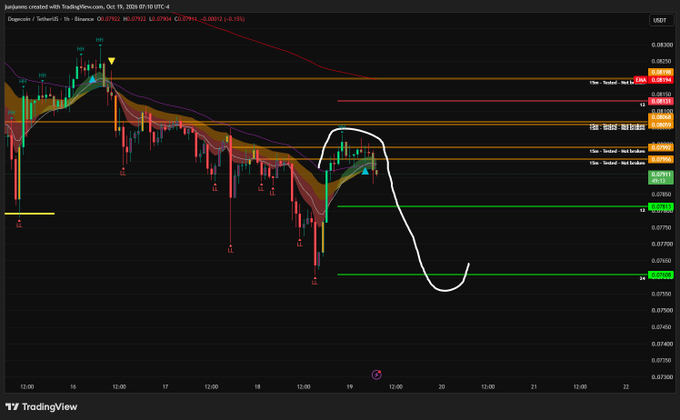Select the green horizontal line at 0.07813

coord(492,207)
